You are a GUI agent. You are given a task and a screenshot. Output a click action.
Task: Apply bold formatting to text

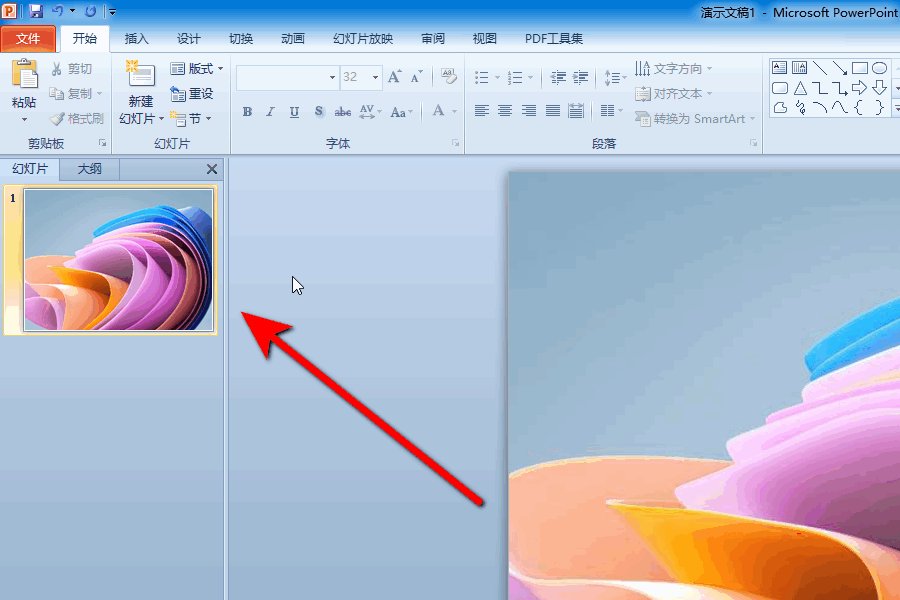point(247,112)
